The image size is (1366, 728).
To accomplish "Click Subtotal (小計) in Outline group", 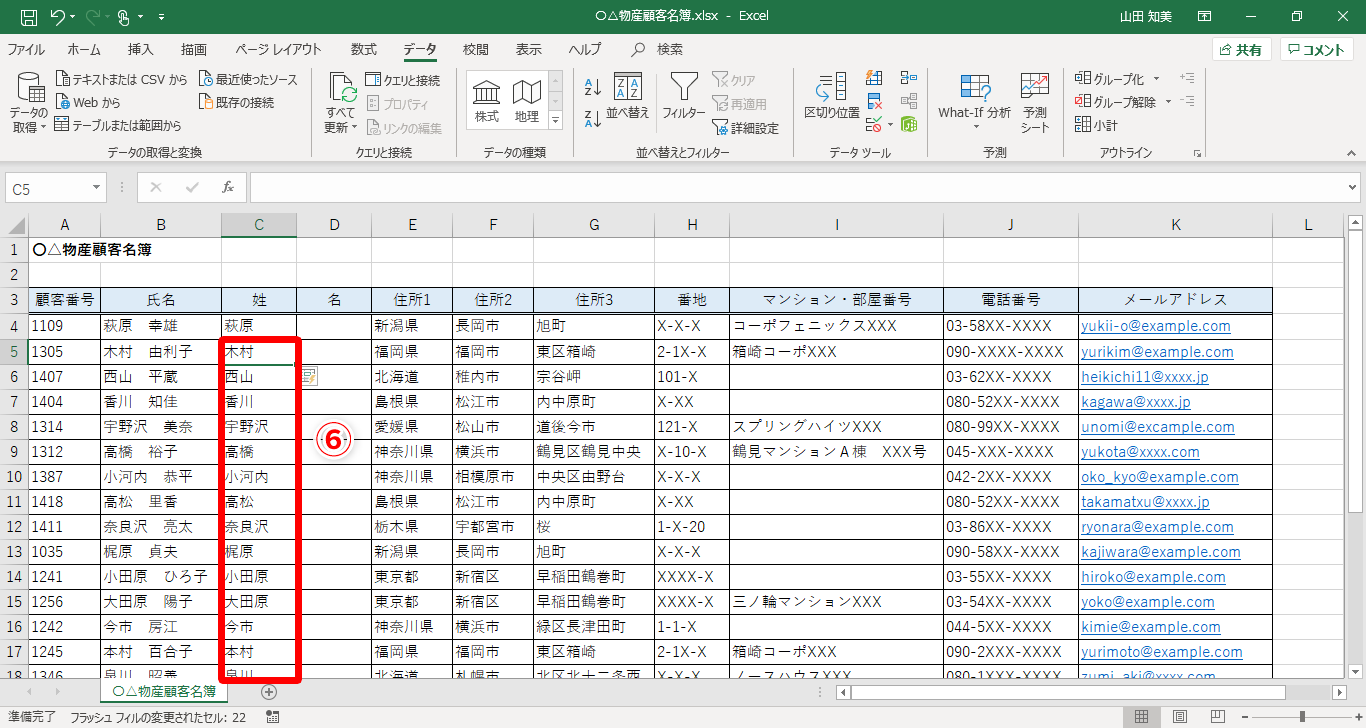I will [x=1096, y=125].
